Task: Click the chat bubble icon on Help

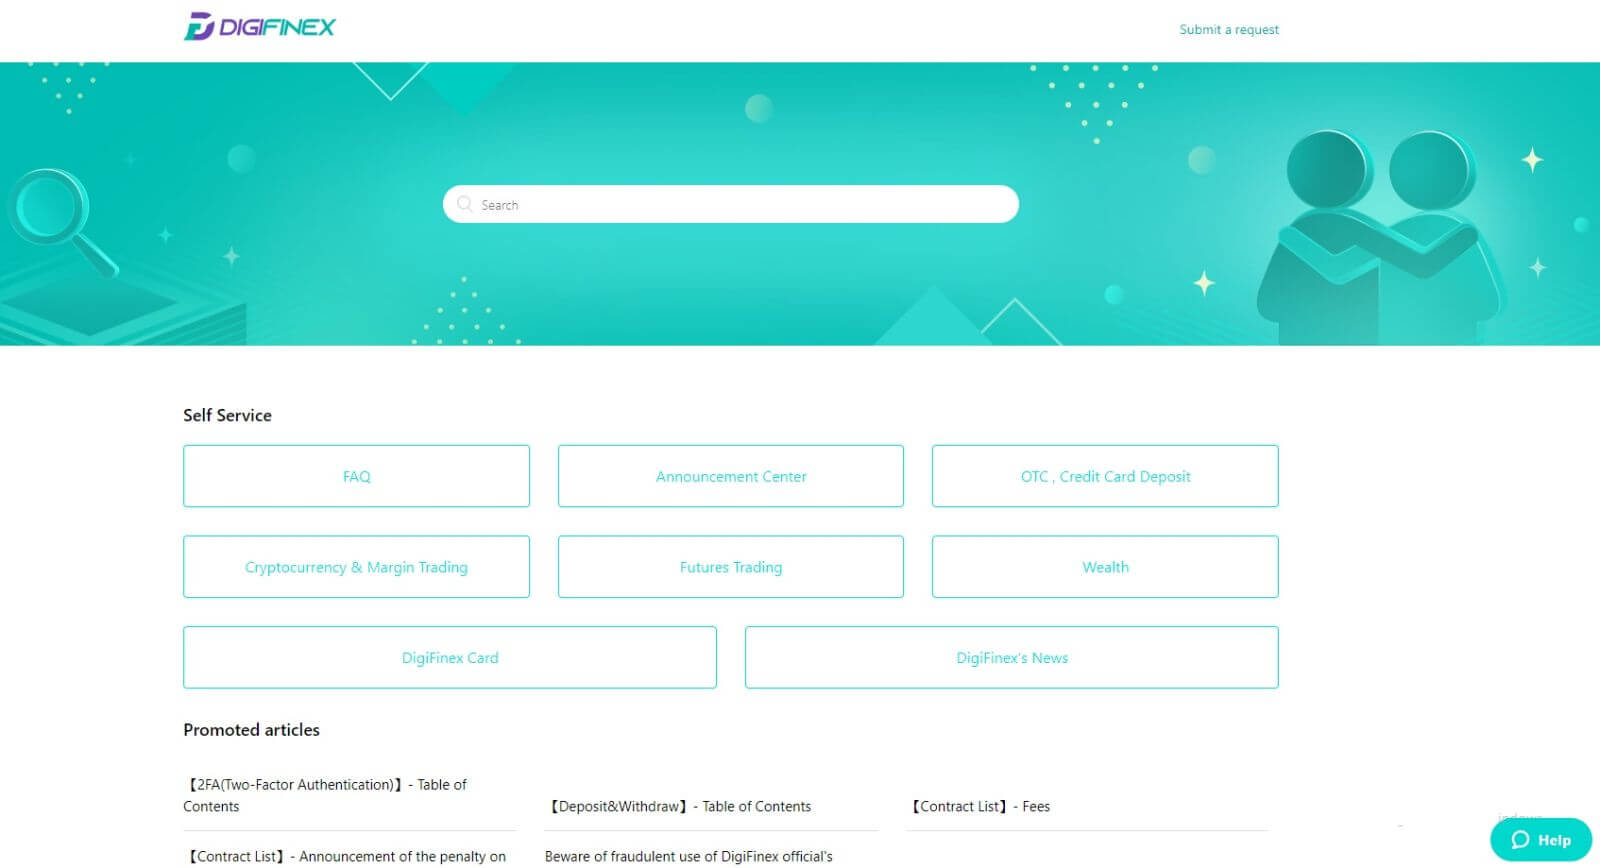Action: (x=1520, y=840)
